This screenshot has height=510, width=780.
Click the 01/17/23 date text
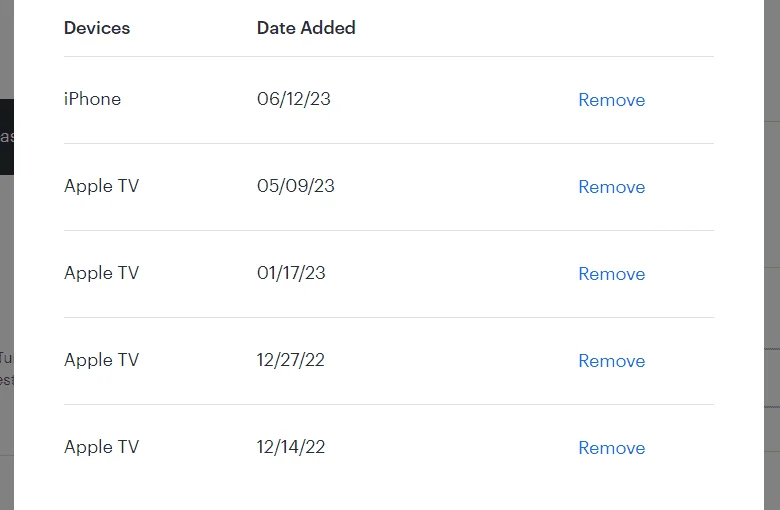(291, 273)
